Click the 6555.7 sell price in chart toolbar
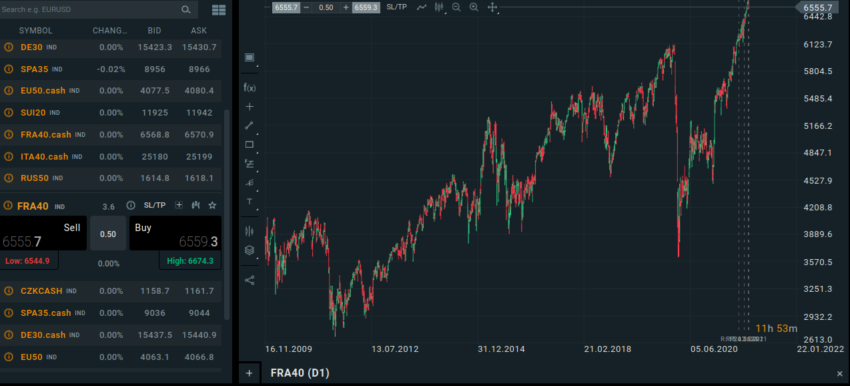 click(285, 8)
